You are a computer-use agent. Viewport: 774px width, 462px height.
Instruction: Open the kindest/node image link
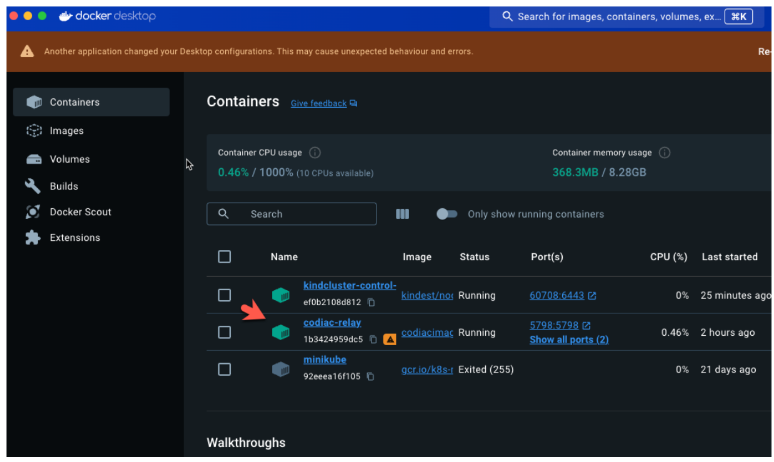click(x=427, y=295)
